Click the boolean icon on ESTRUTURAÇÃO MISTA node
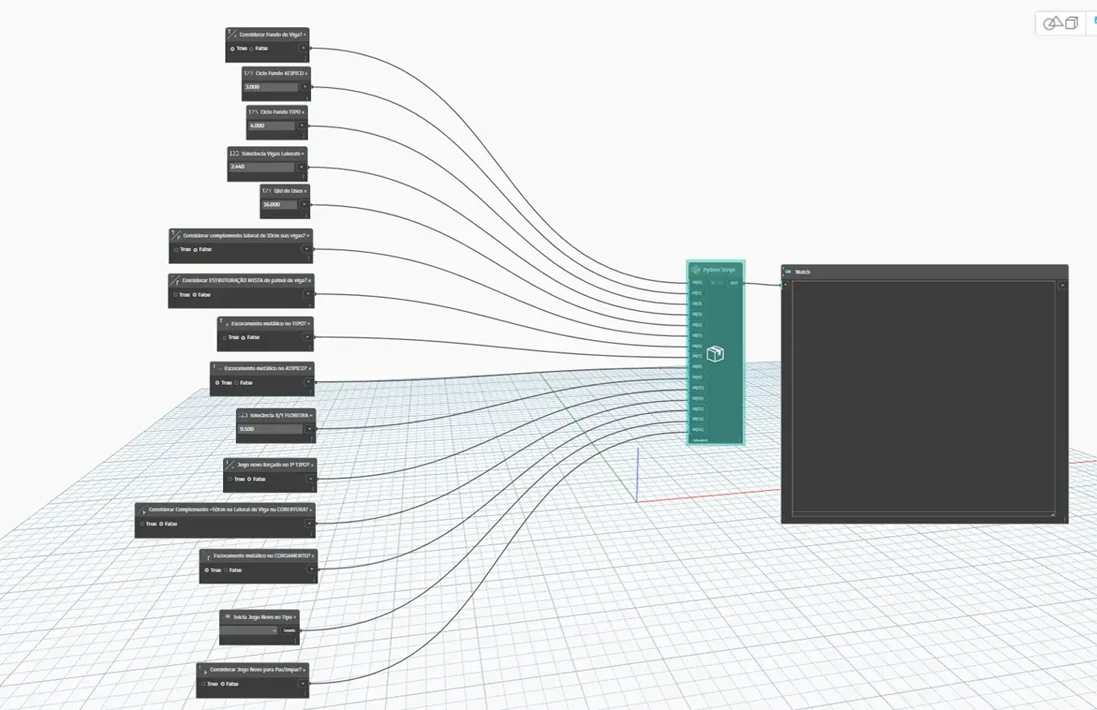 pyautogui.click(x=175, y=281)
